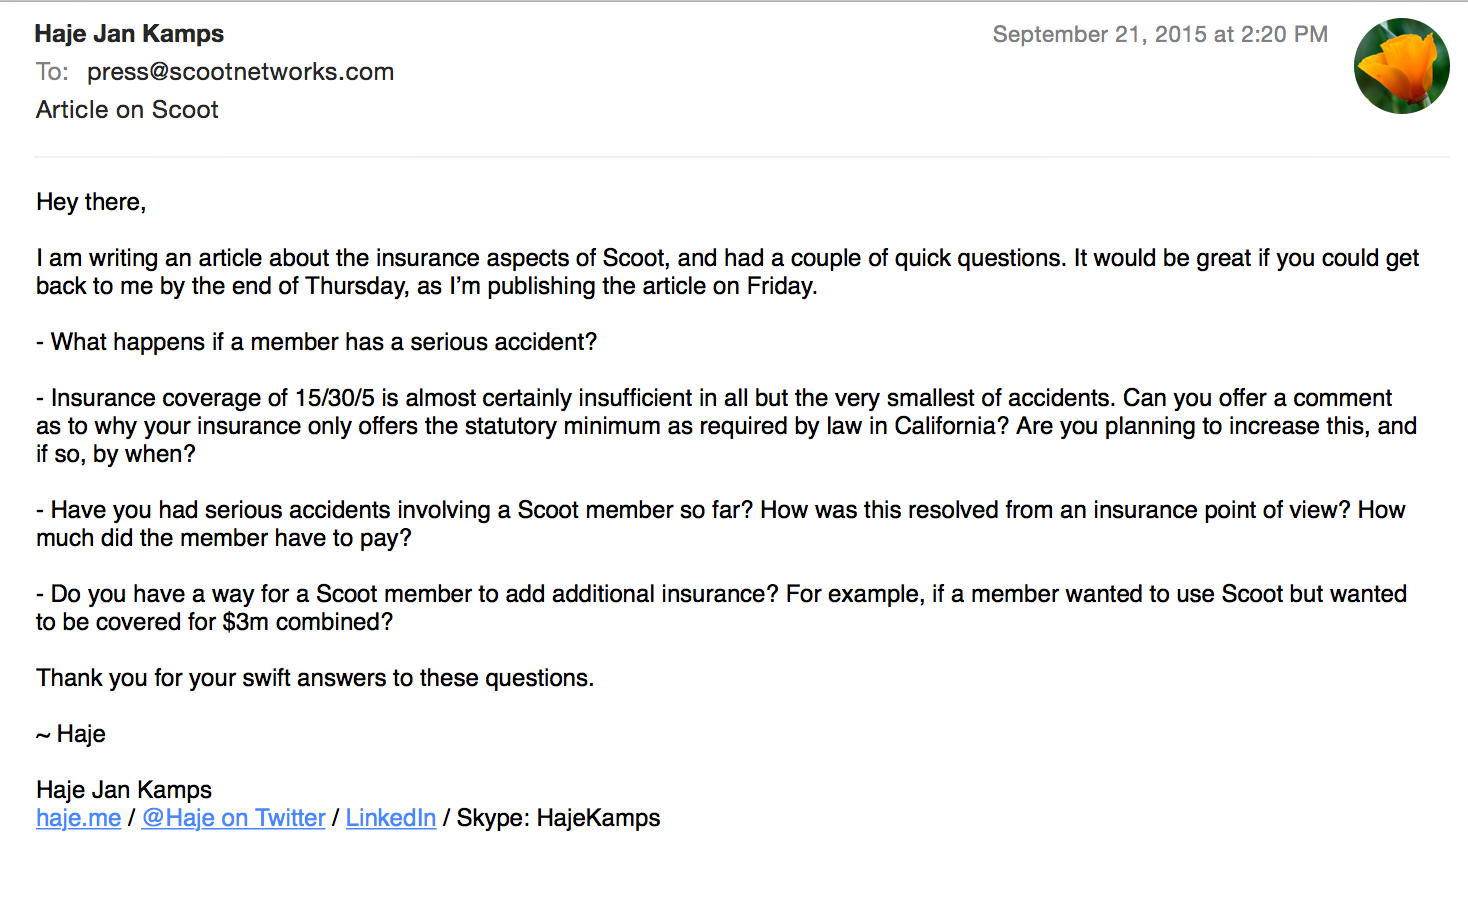Screen dimensions: 1468x902
Task: Click the 'To:' field label
Action: (52, 72)
